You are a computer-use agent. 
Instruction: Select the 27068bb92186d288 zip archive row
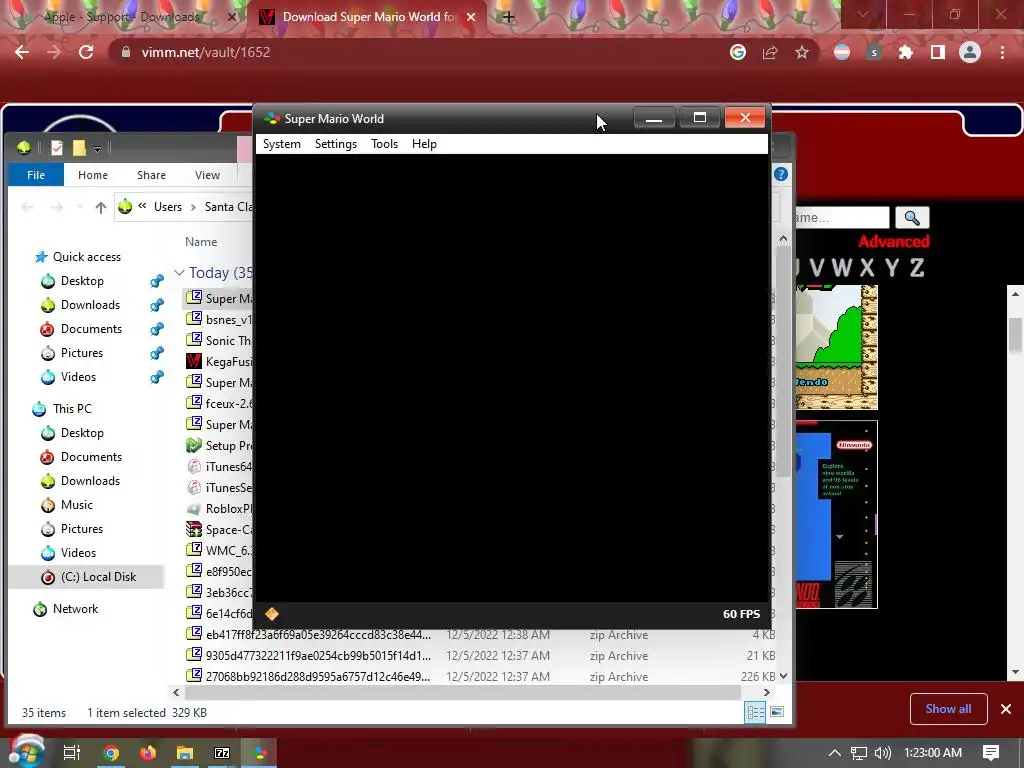(480, 677)
